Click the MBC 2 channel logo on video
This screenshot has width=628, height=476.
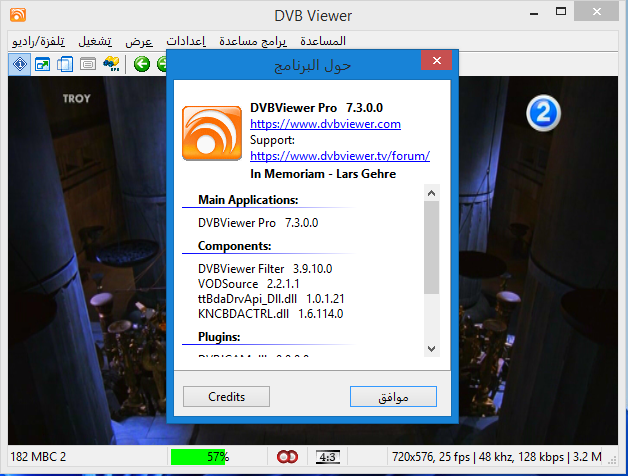click(543, 113)
